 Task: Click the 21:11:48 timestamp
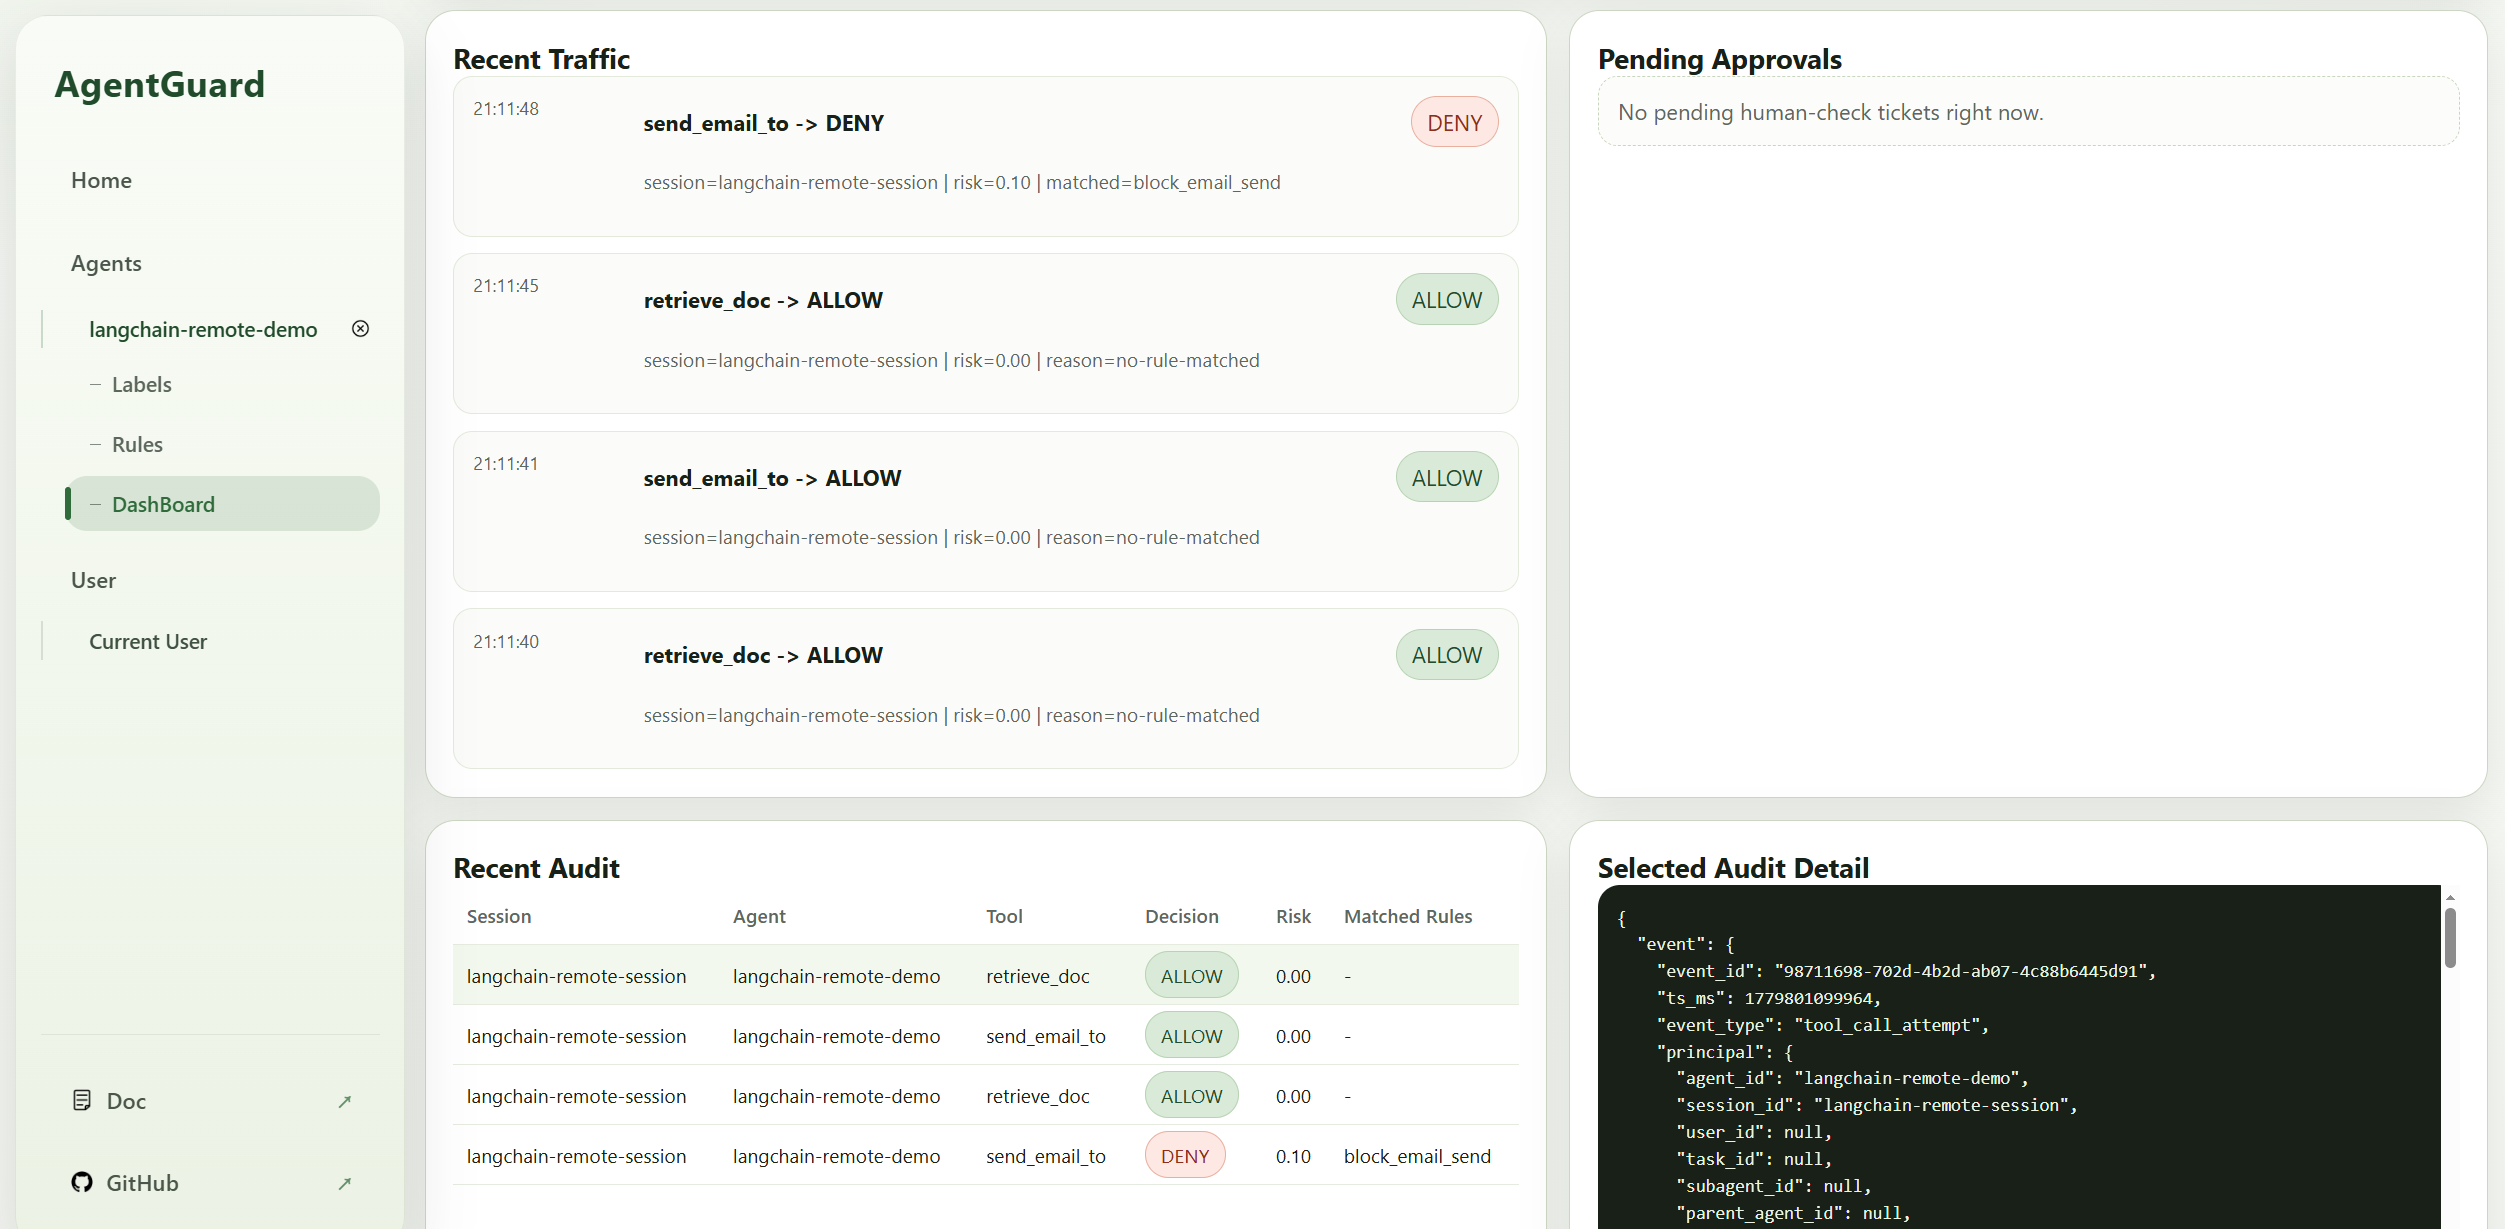tap(506, 108)
